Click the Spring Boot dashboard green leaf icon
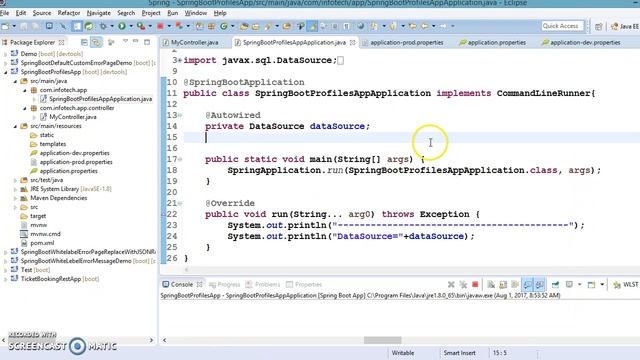The height and width of the screenshot is (360, 640). pyautogui.click(x=89, y=26)
